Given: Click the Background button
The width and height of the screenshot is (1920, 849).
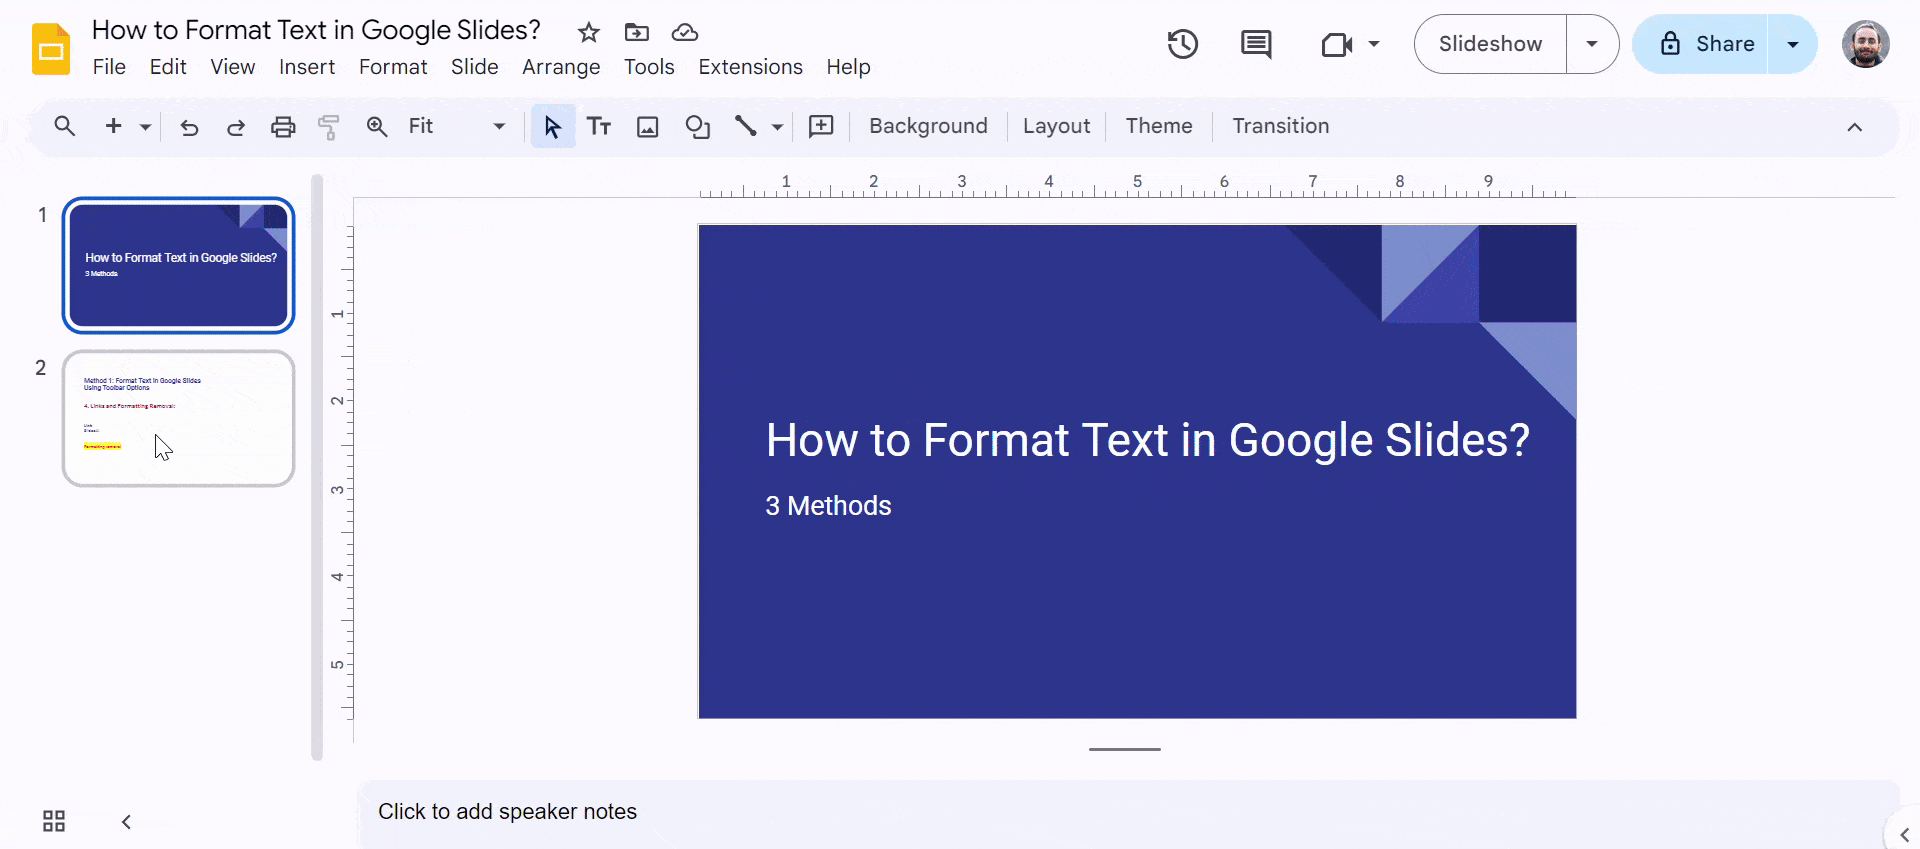Looking at the screenshot, I should [927, 126].
